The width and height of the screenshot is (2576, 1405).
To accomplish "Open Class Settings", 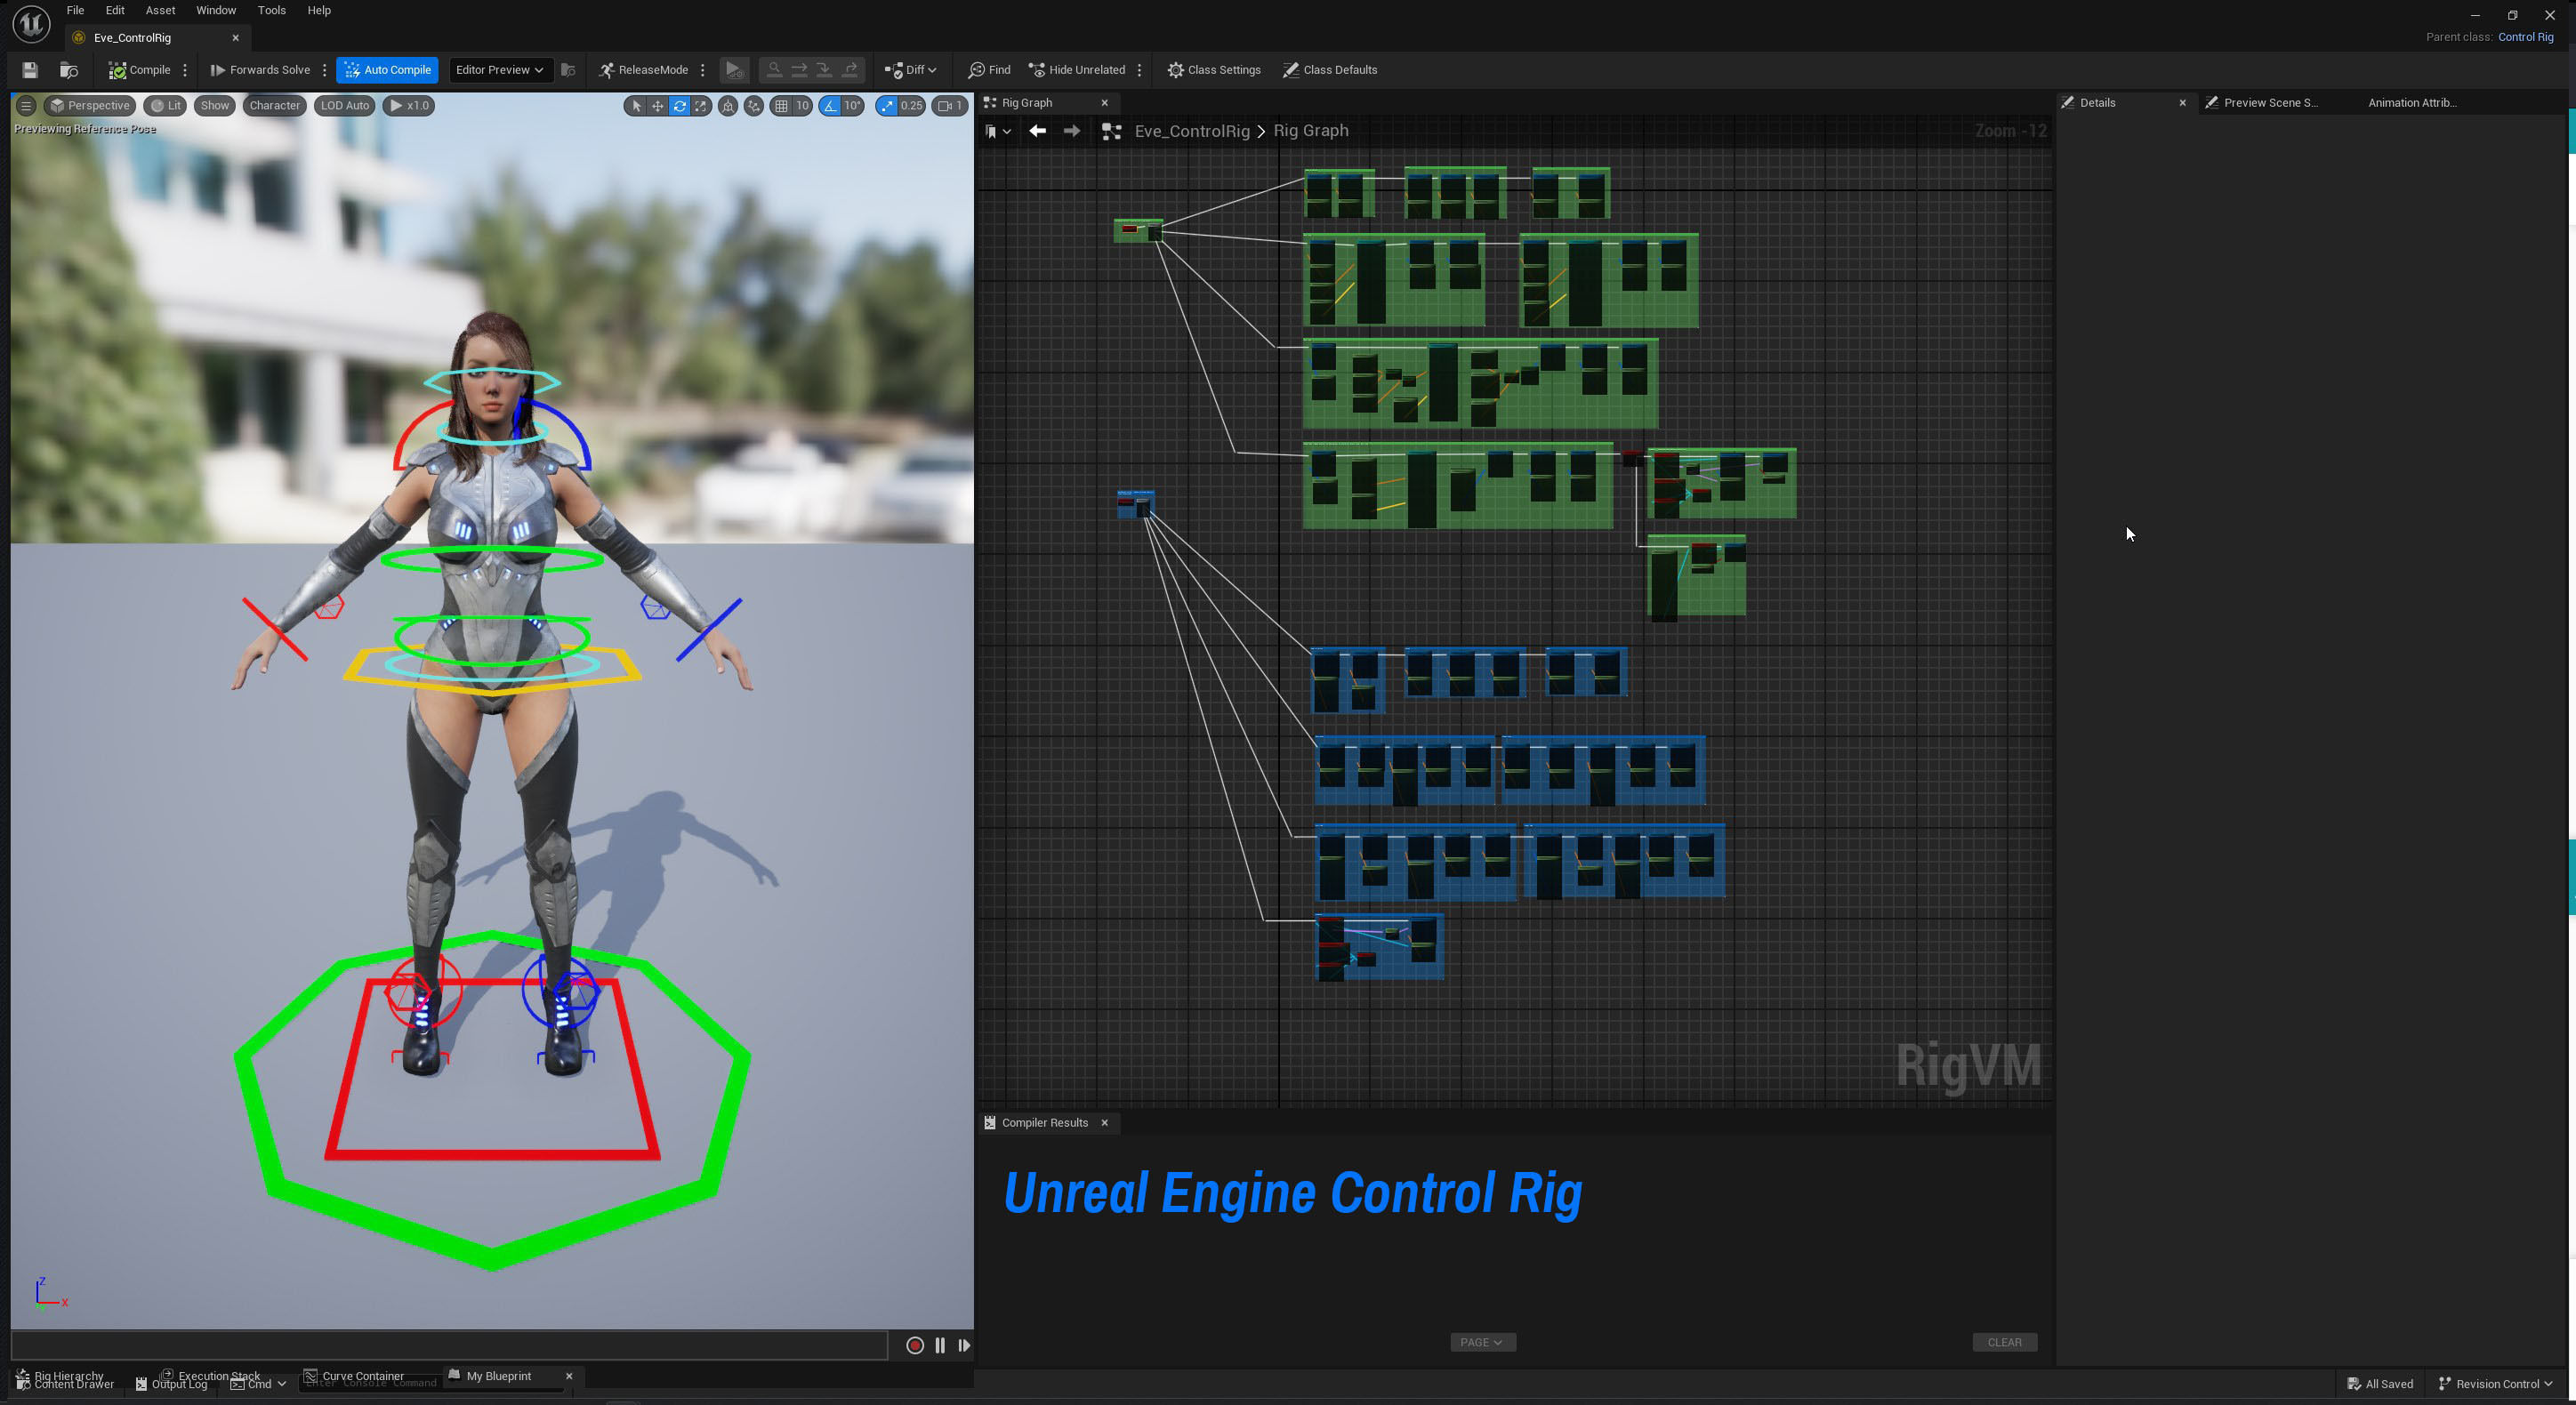I will (1214, 70).
